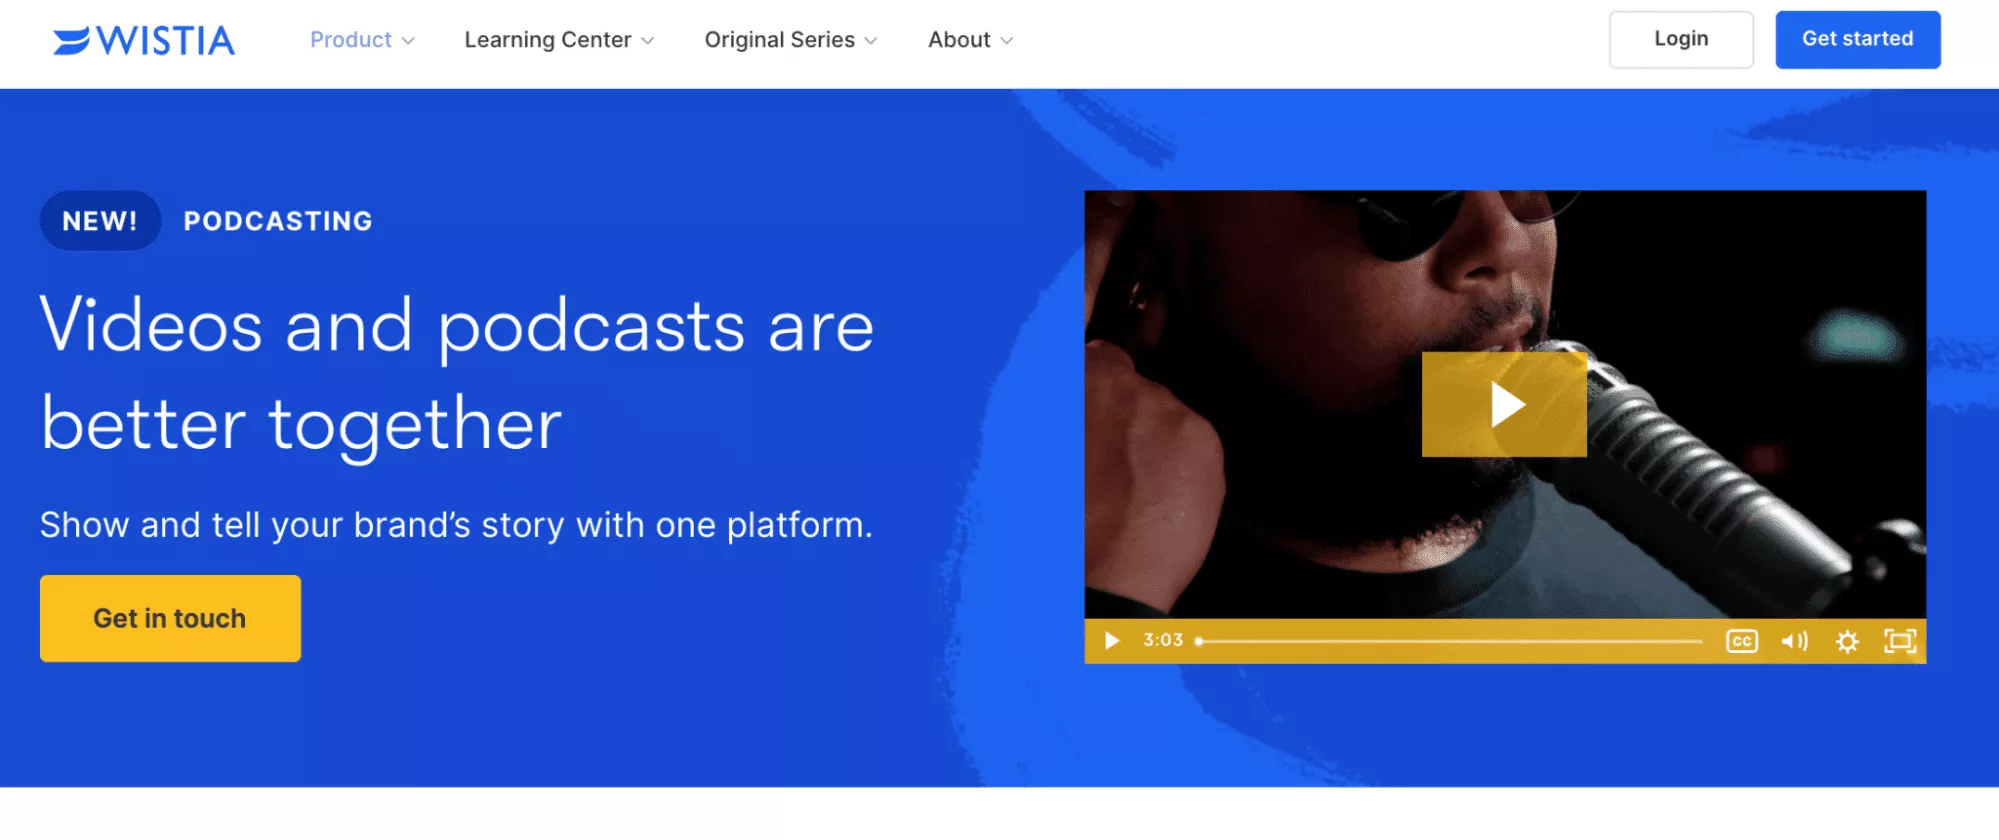Open the About menu

[959, 40]
